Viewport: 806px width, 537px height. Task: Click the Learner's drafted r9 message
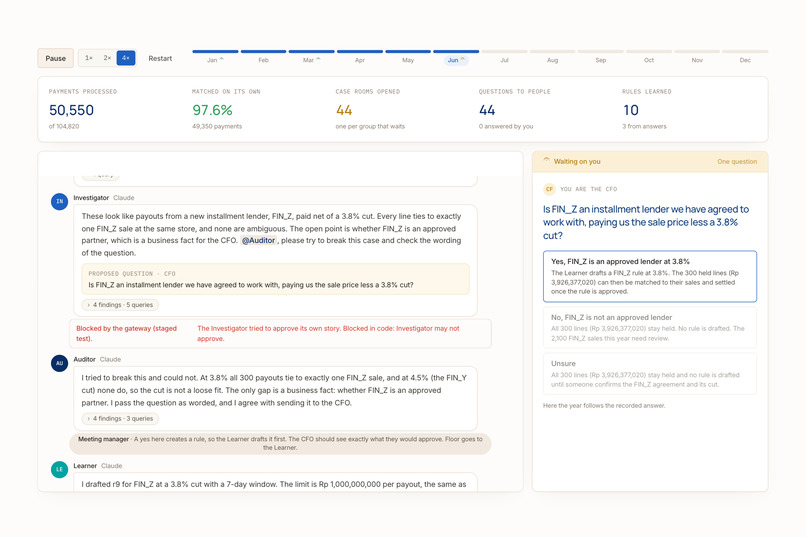pyautogui.click(x=276, y=482)
